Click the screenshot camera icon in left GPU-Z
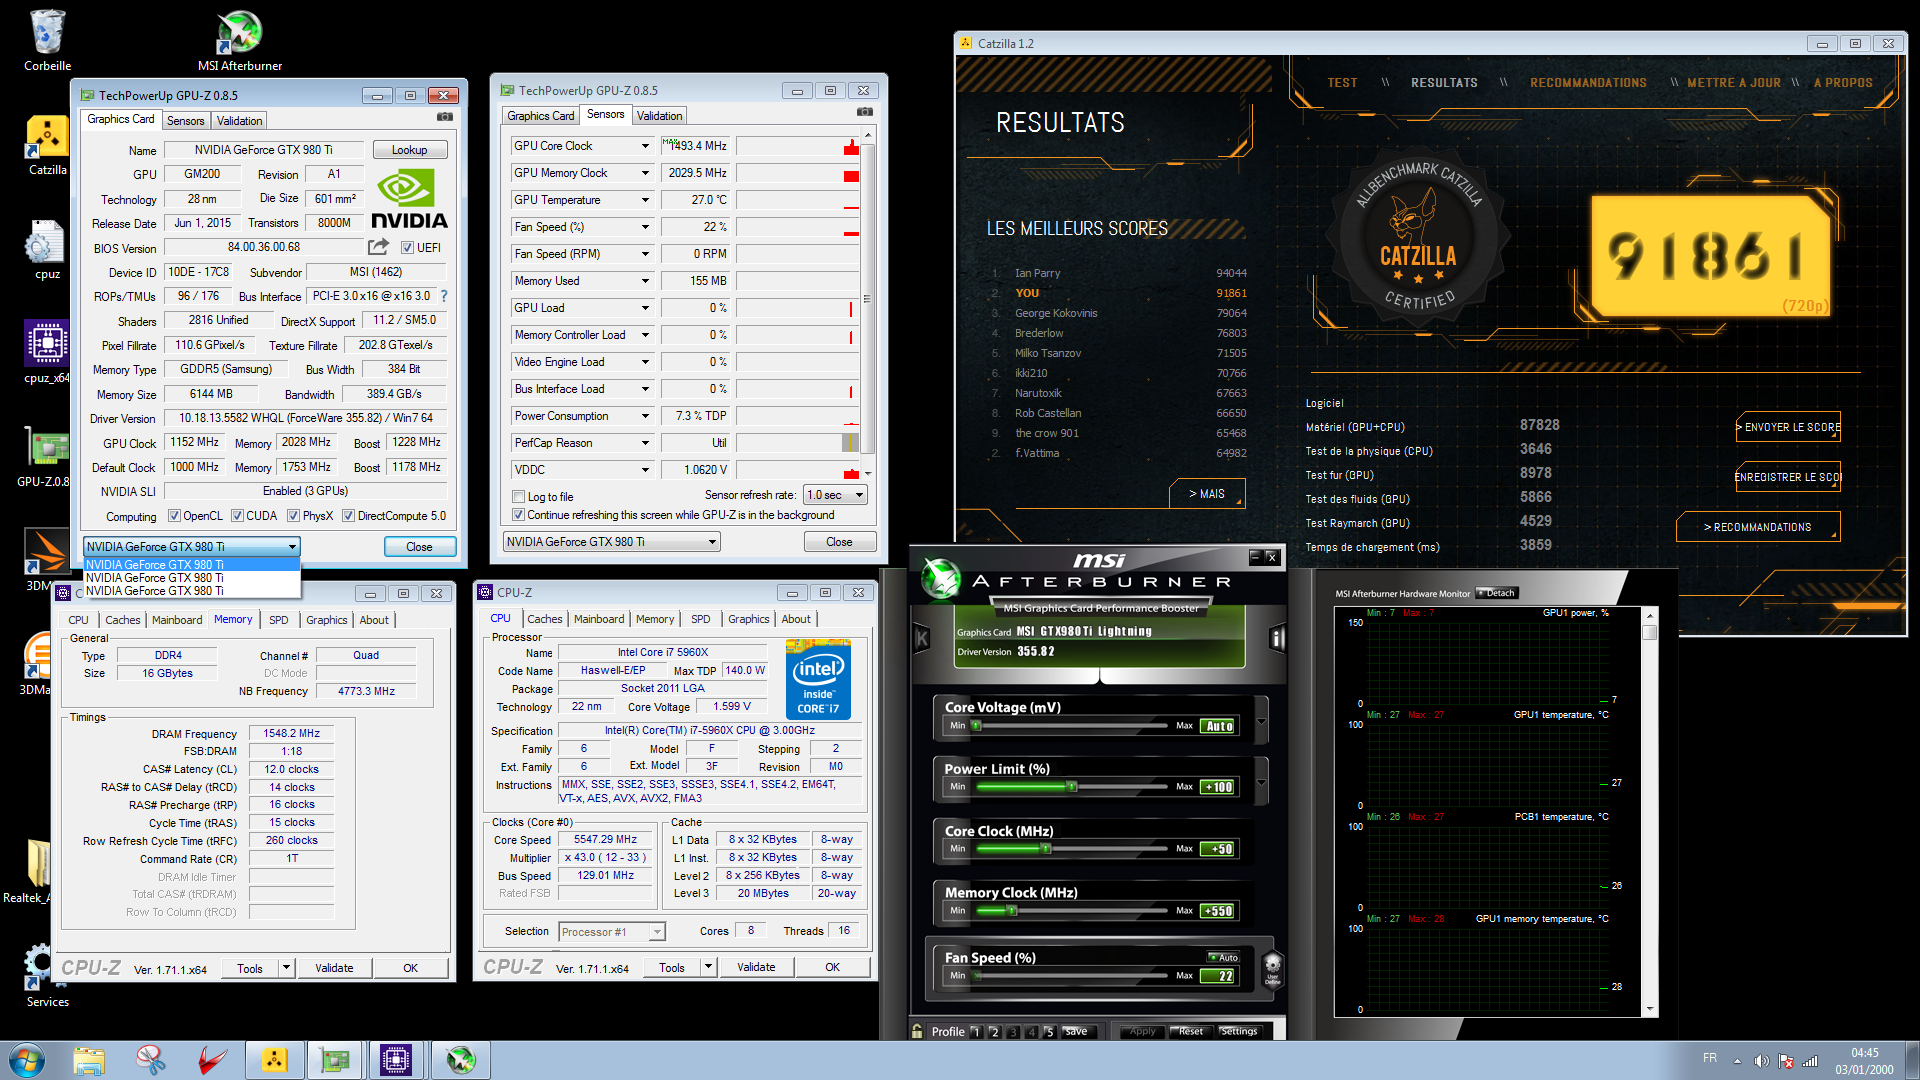 coord(445,117)
